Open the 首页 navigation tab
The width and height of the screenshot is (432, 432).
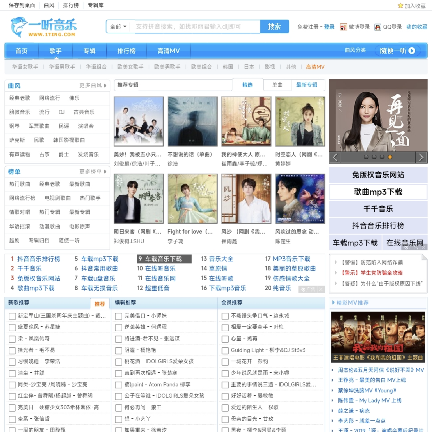click(21, 51)
